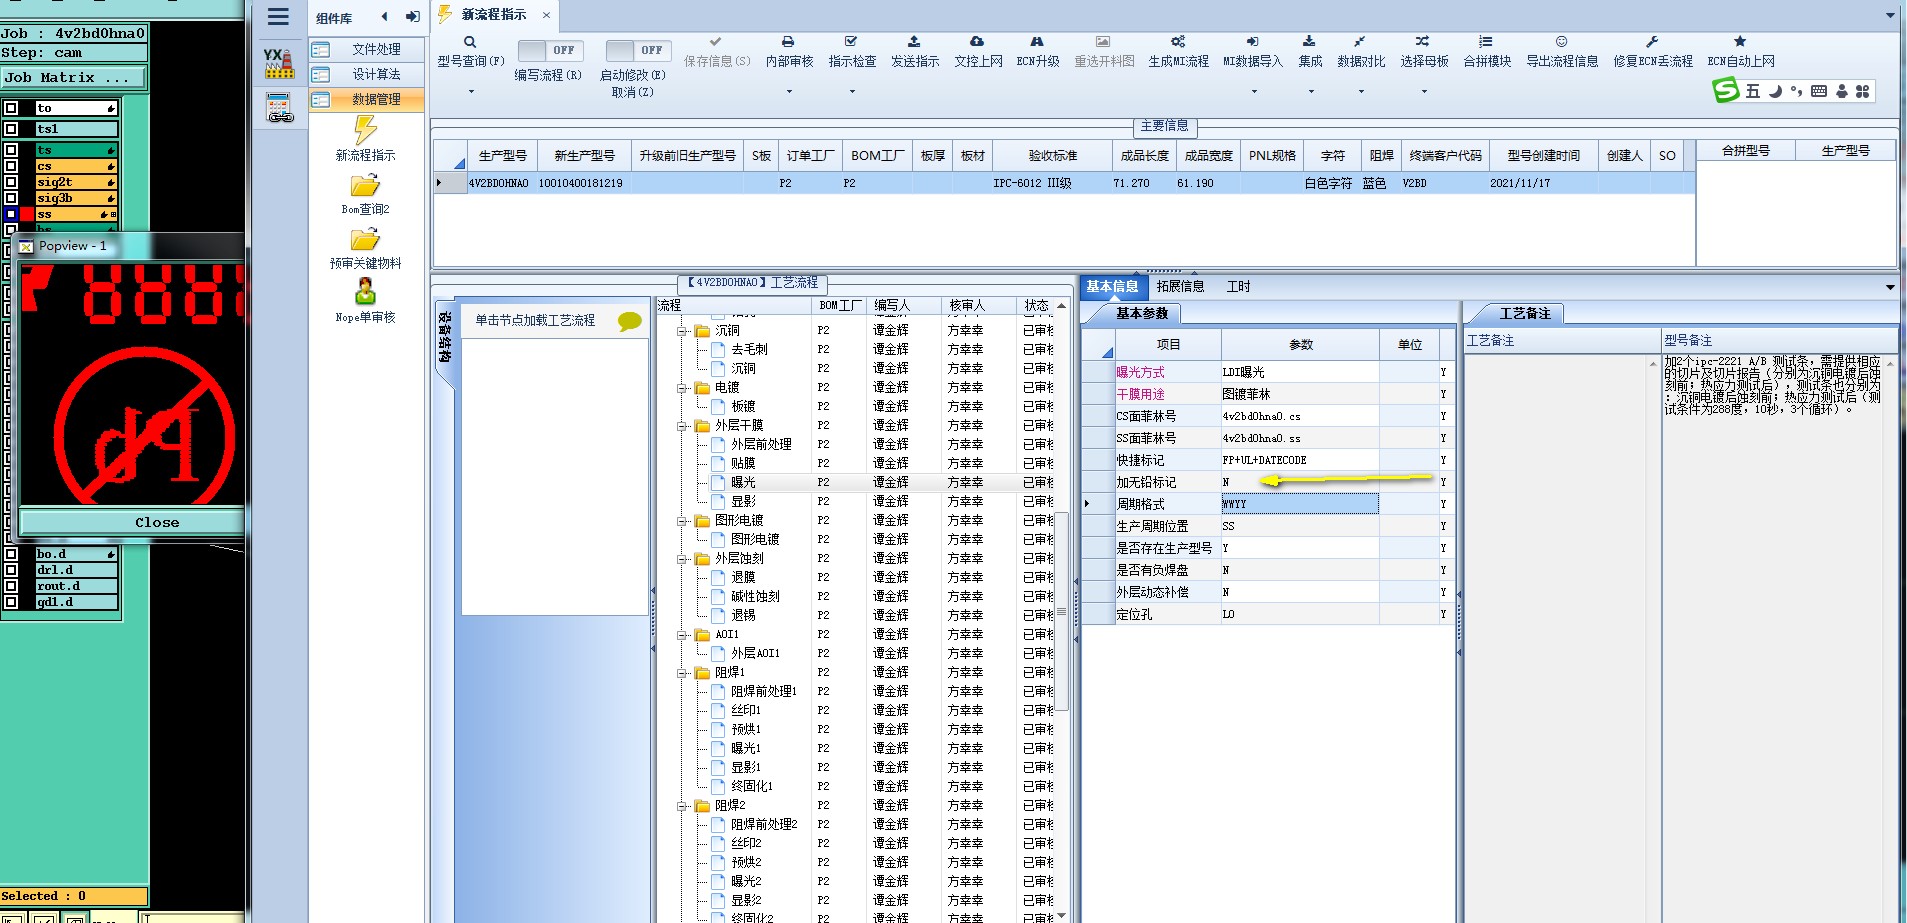Screen dimensions: 1907x923
Task: Open dropdown arrow under MI数据导入
Action: 1253,91
